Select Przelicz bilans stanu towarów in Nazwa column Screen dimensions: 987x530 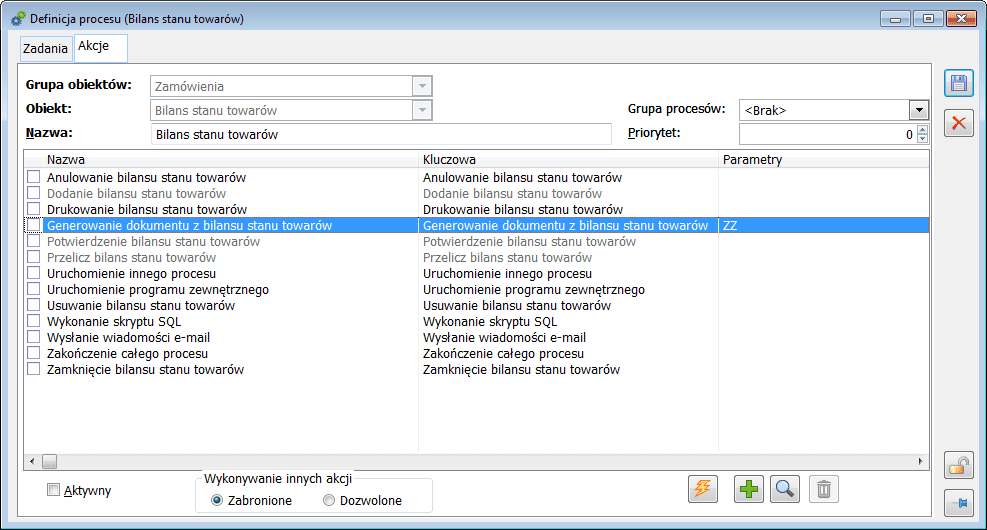click(132, 257)
